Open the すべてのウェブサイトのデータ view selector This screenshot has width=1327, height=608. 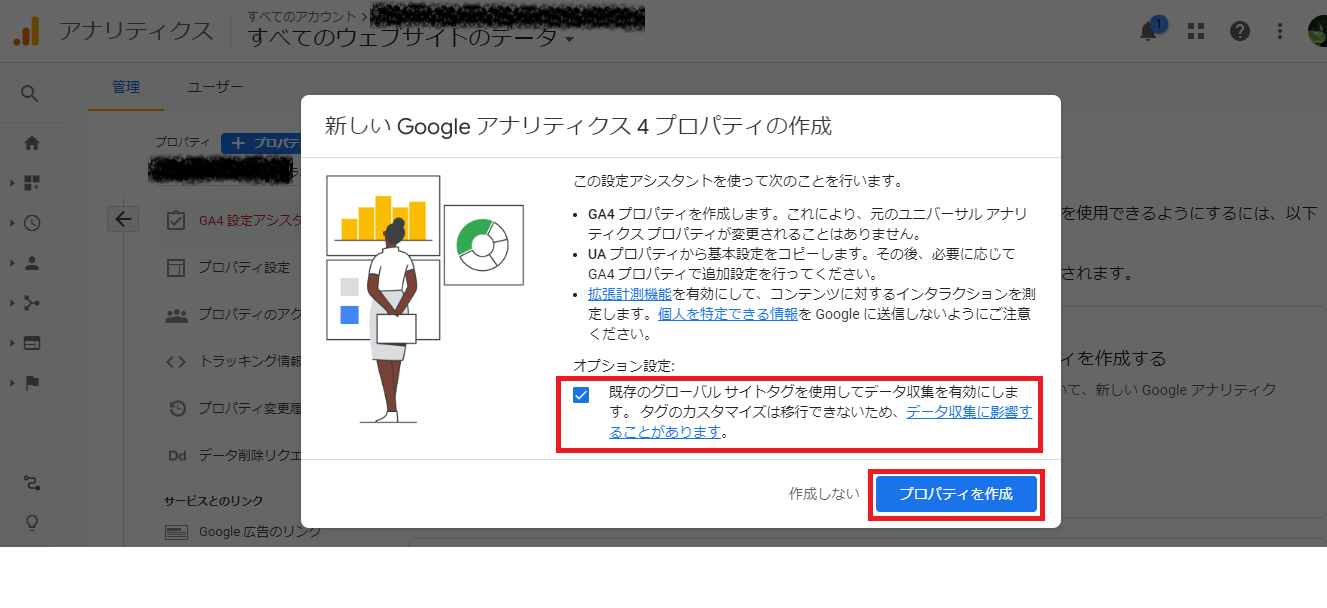click(x=411, y=38)
